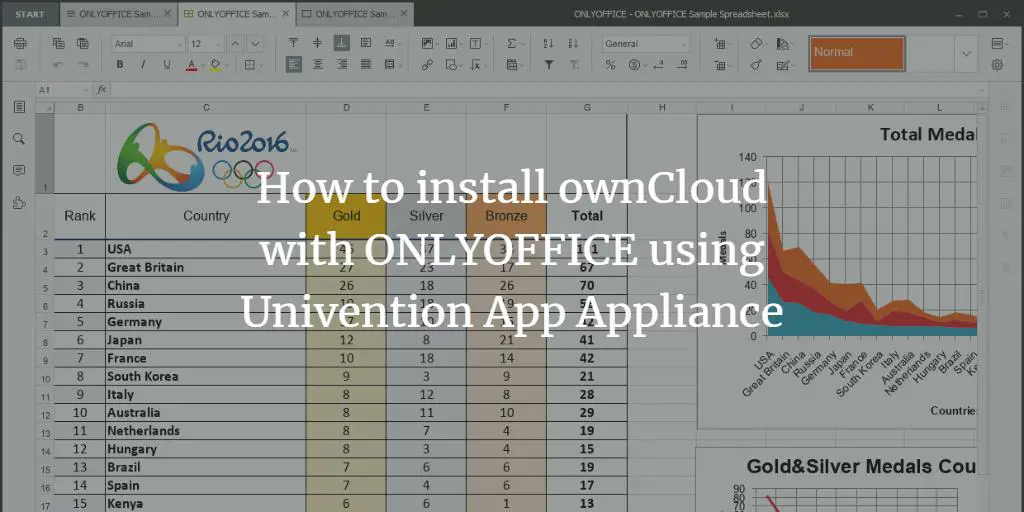Decrease decimal places
This screenshot has height=512, width=1024.
pos(658,65)
